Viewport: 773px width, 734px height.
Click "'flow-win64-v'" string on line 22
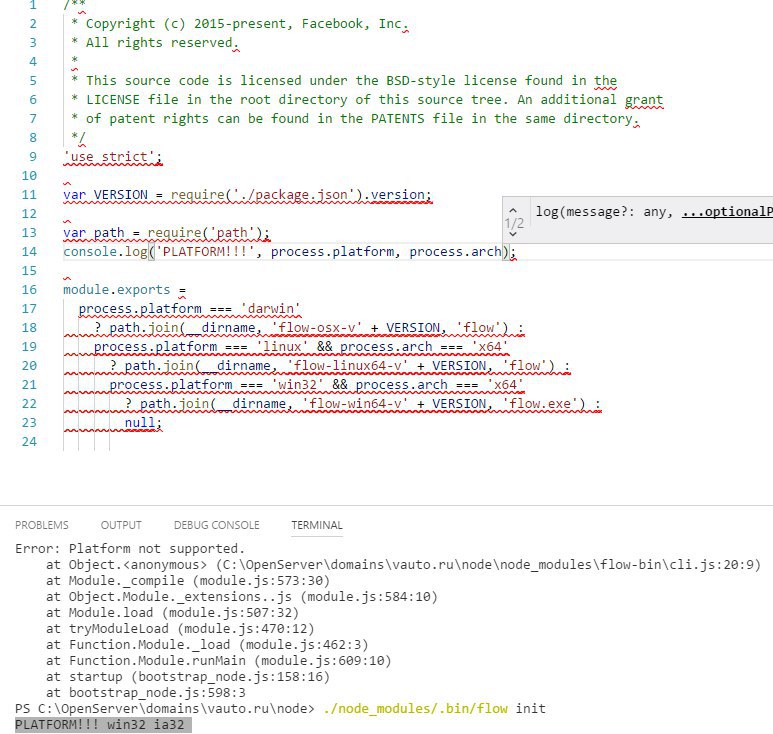355,404
